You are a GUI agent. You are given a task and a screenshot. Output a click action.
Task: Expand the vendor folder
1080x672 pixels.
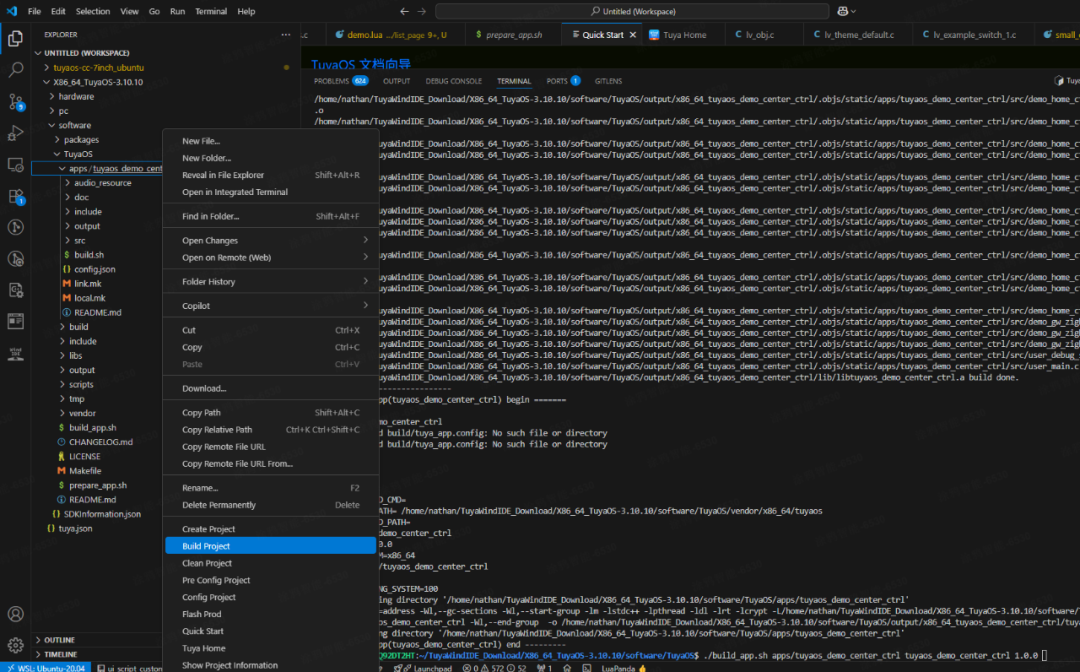point(82,413)
